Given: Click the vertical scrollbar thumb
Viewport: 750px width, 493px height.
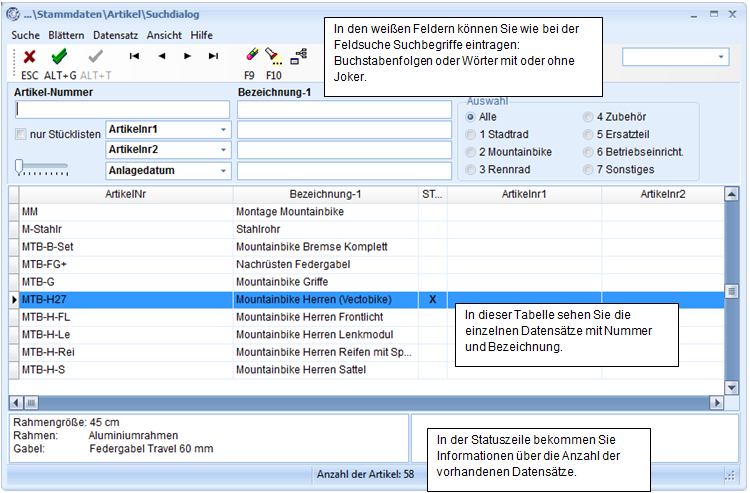Looking at the screenshot, I should pyautogui.click(x=731, y=291).
